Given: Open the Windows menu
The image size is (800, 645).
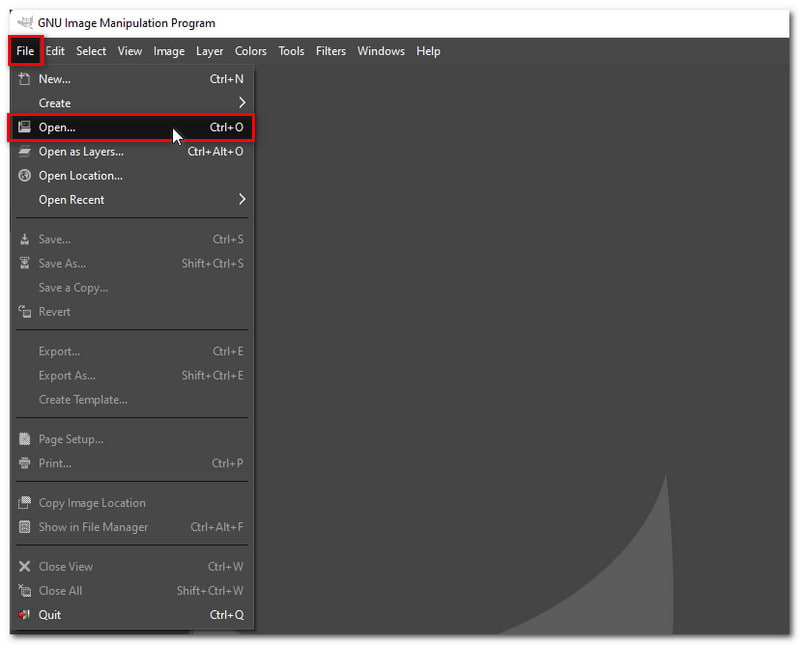Looking at the screenshot, I should (381, 51).
